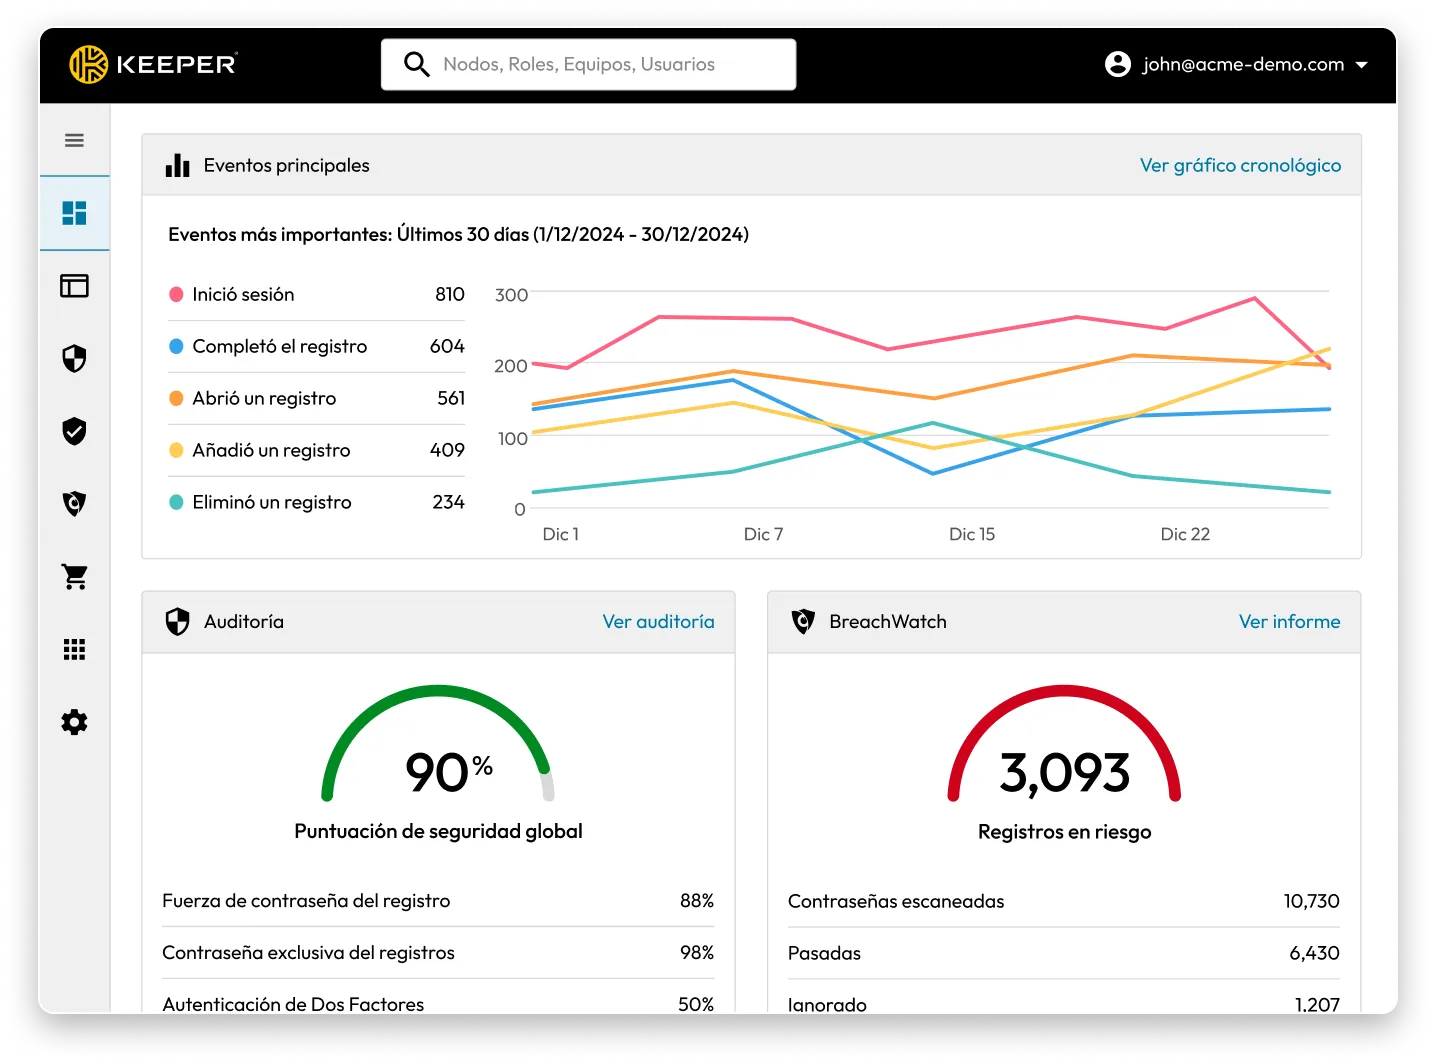Open the dashboard grid icon in sidebar
This screenshot has width=1434, height=1062.
(x=74, y=213)
